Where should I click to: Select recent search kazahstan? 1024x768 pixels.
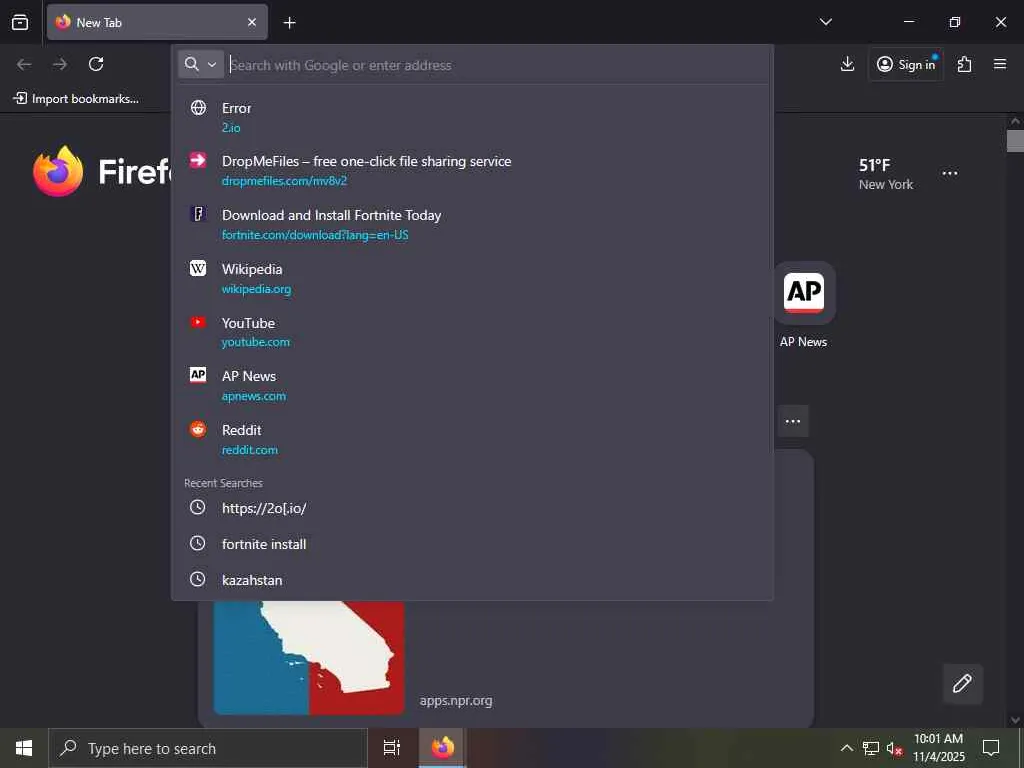[472, 580]
